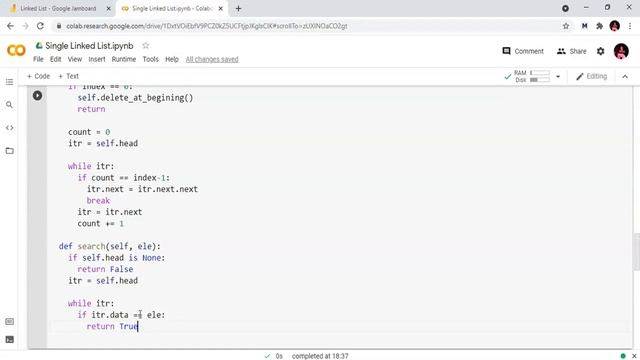640x360 pixels.
Task: Open Chrome profile avatar
Action: tap(615, 26)
